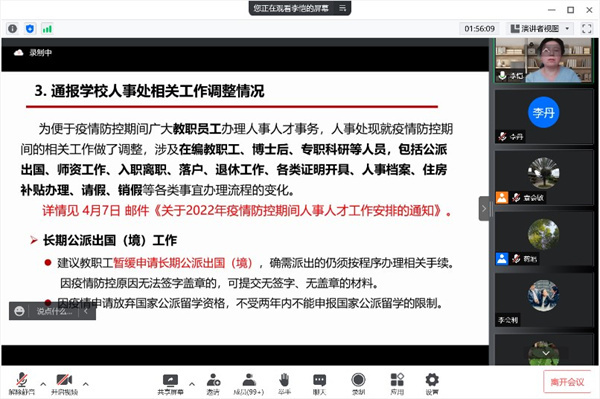Open the 成员 participants list

click(249, 384)
